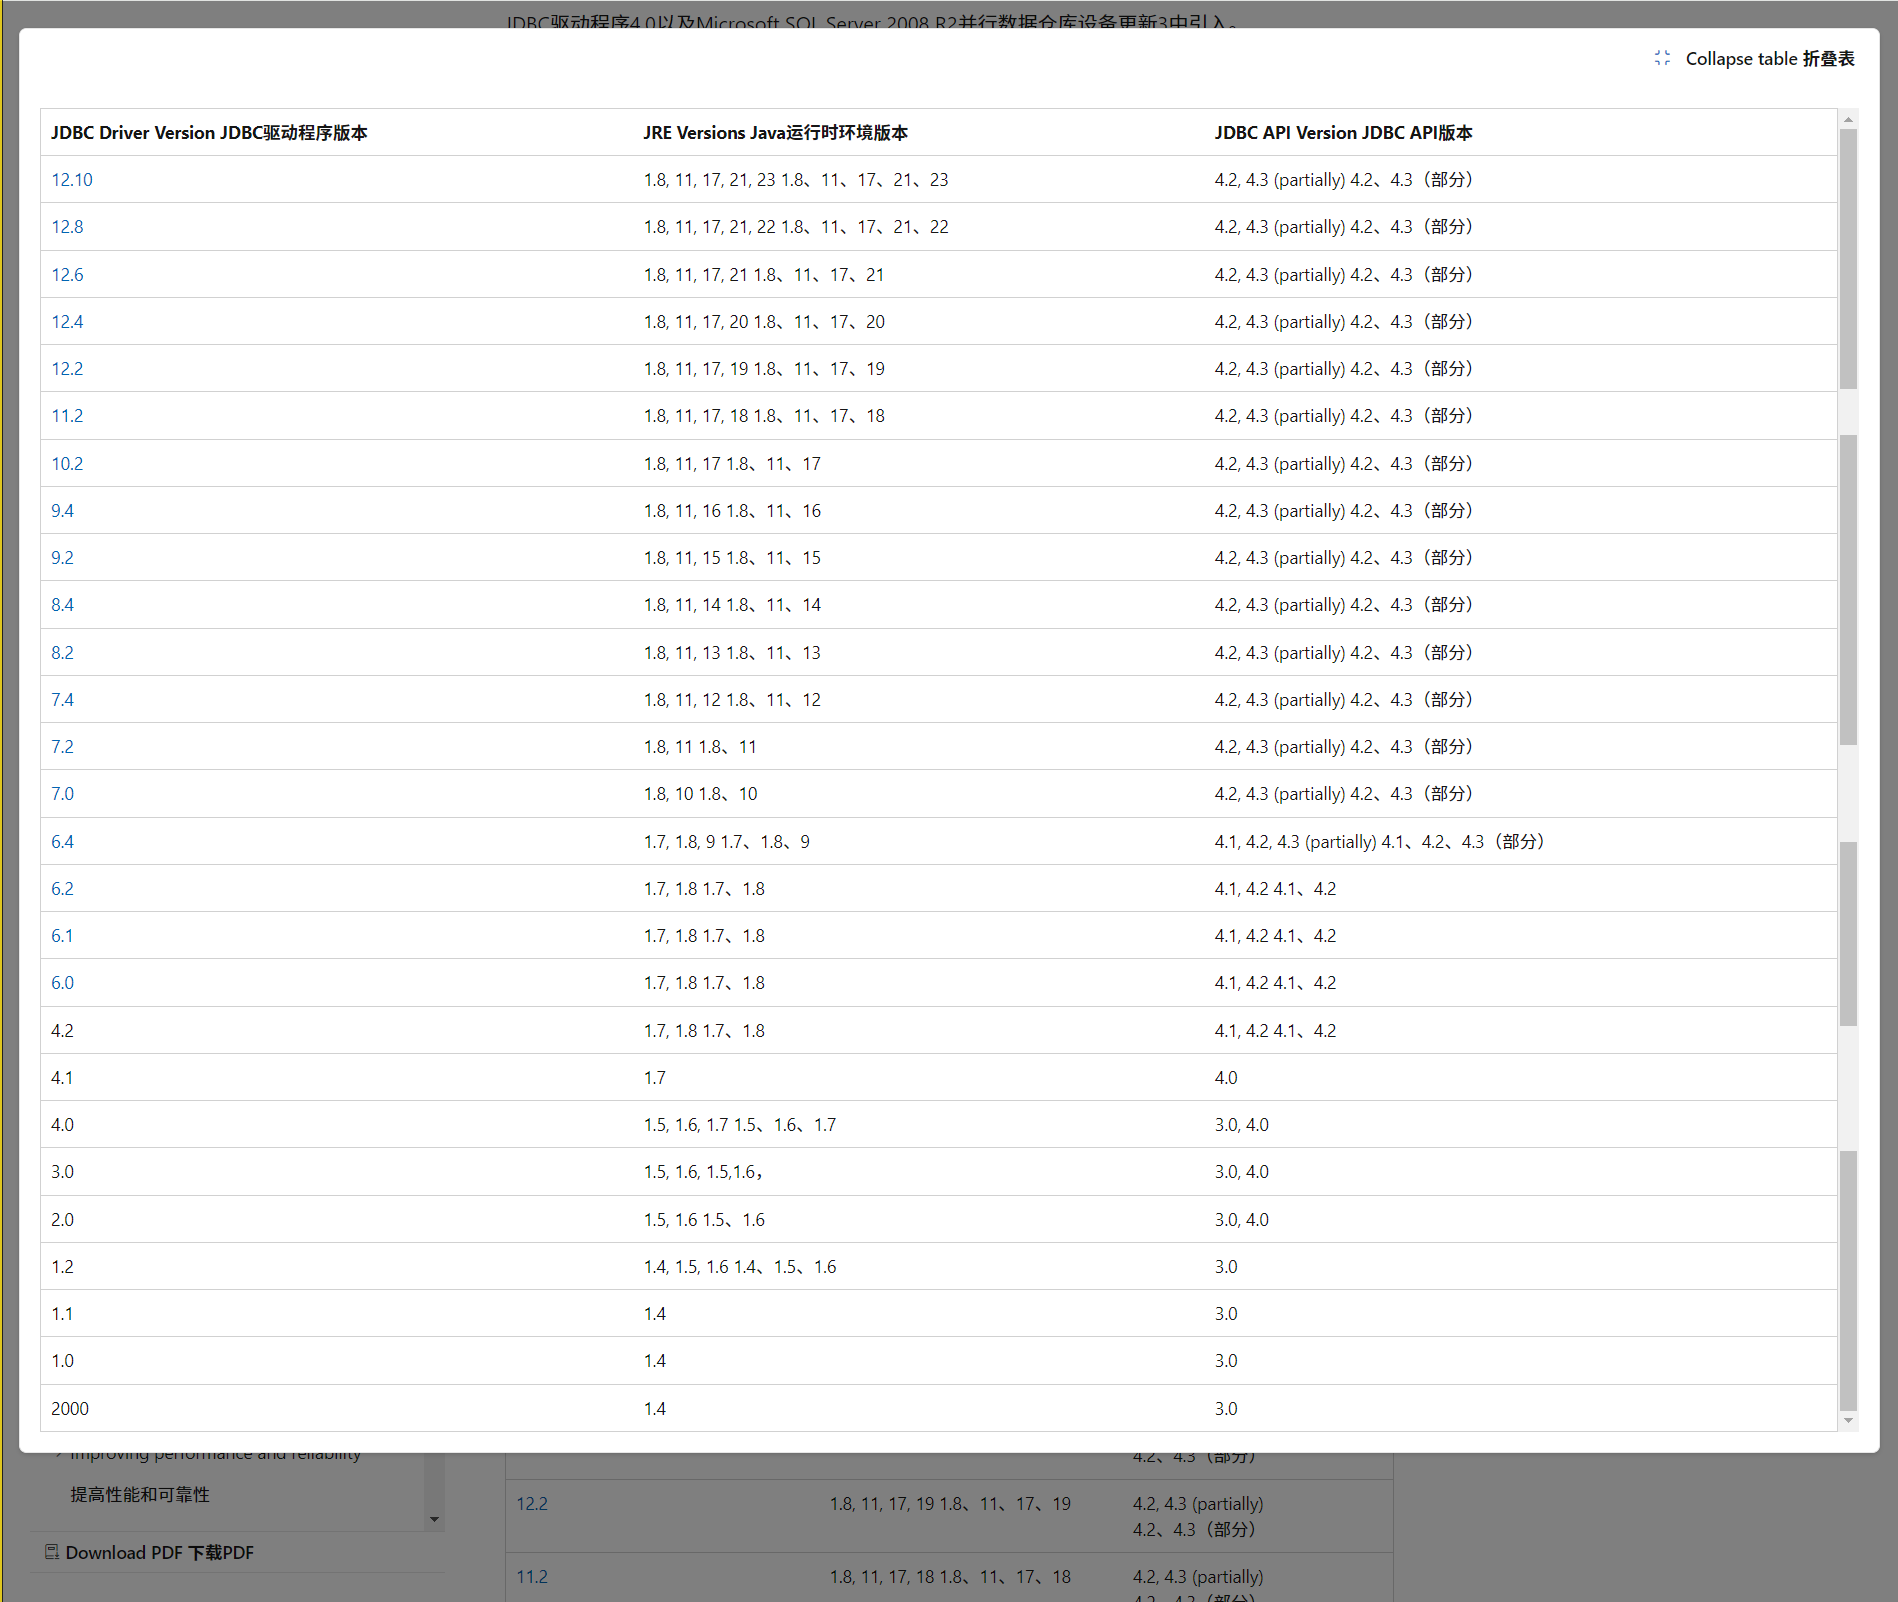Open the 11.2 link in the expanded table
Viewport: 1898px width, 1602px height.
tap(67, 416)
